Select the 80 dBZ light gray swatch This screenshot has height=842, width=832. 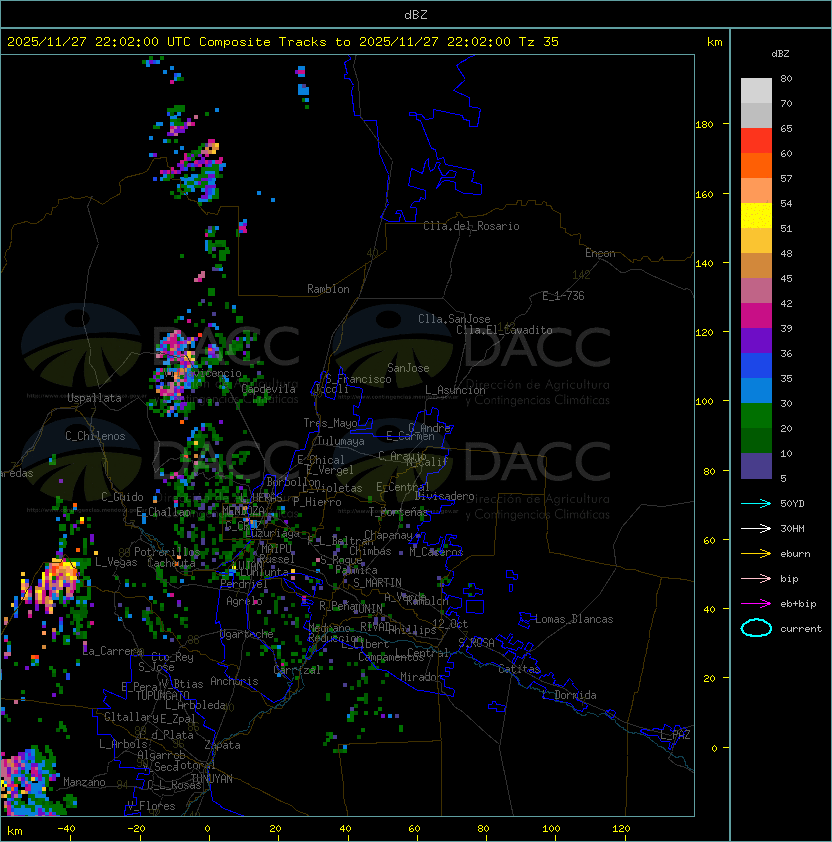pos(756,90)
